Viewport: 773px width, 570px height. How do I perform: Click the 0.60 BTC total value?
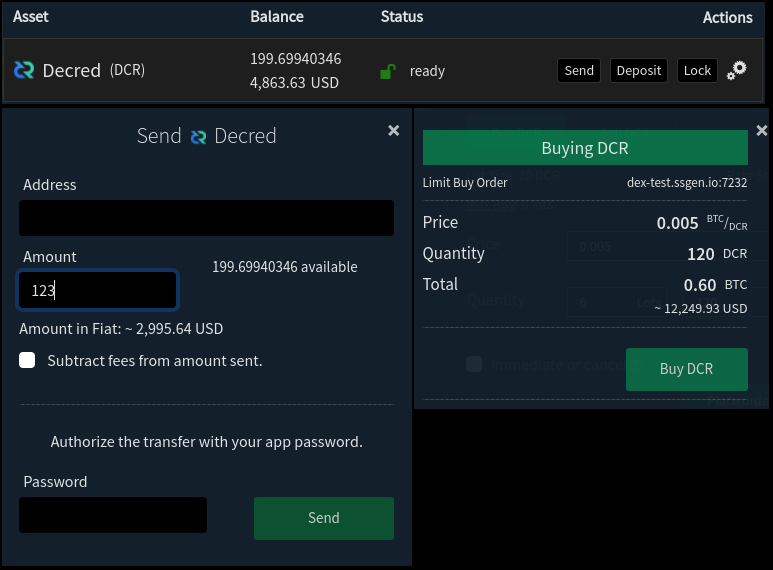point(715,285)
